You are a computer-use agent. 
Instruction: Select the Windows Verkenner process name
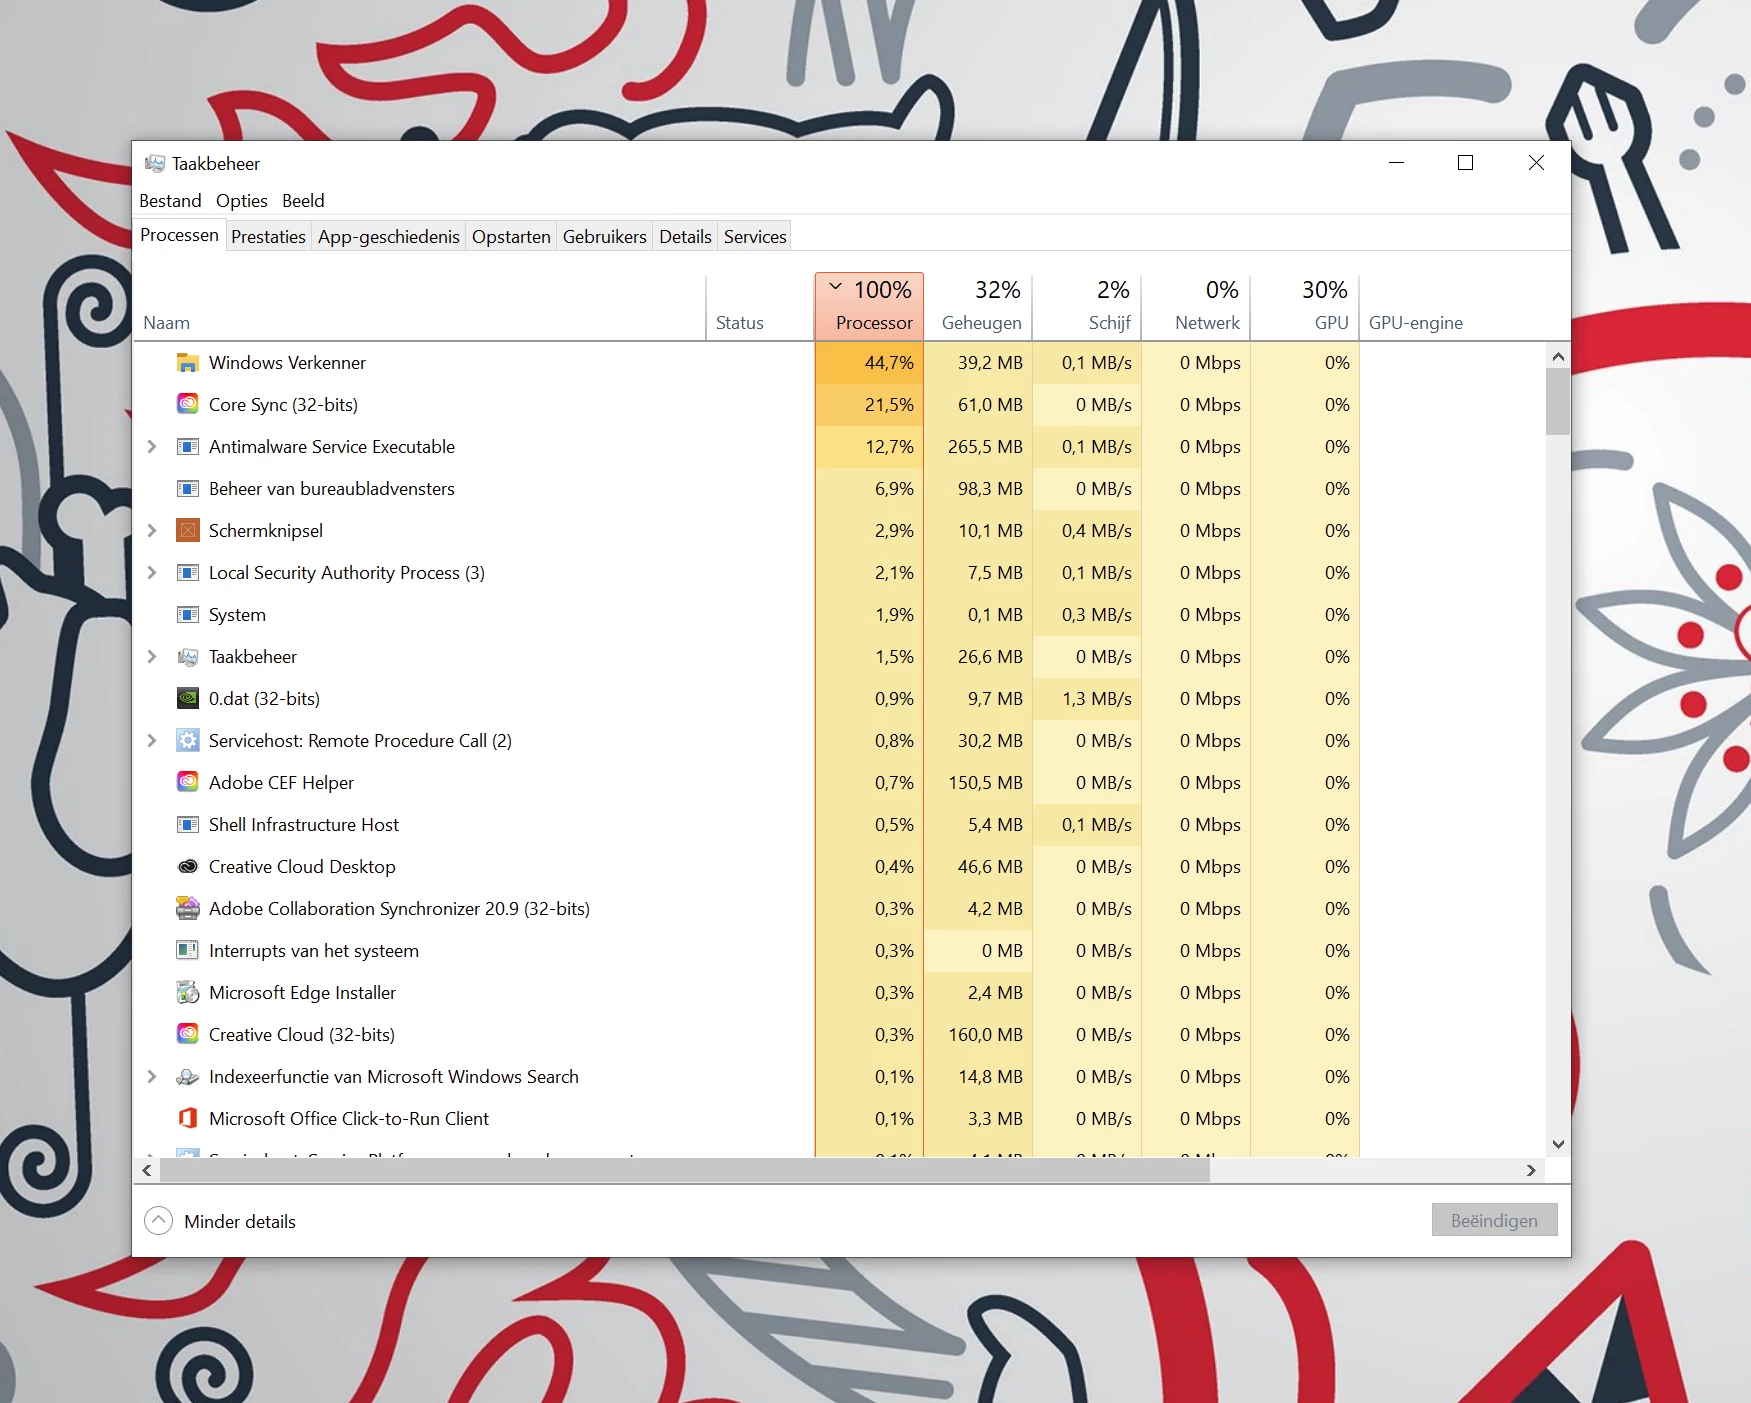click(287, 363)
